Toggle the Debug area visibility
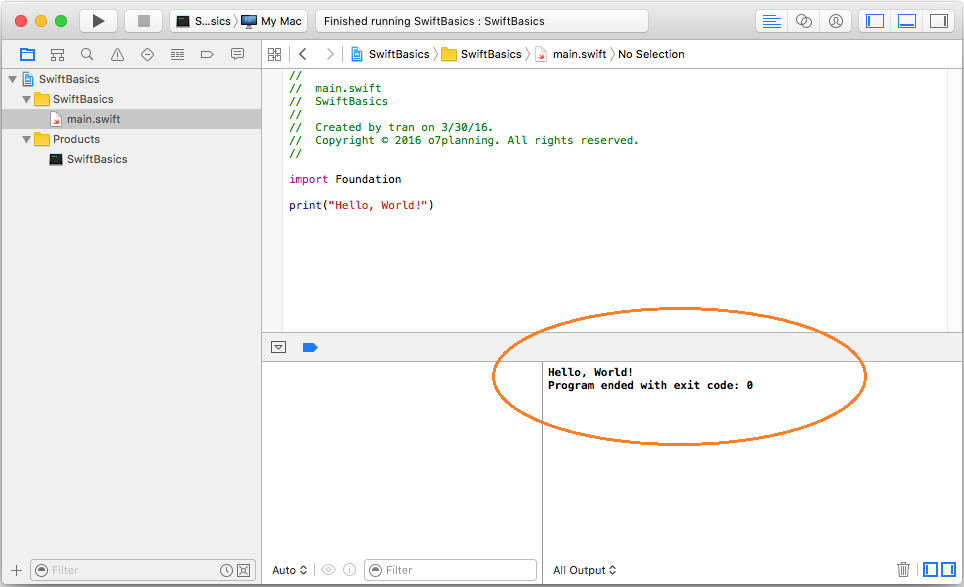This screenshot has width=964, height=587. [x=907, y=21]
